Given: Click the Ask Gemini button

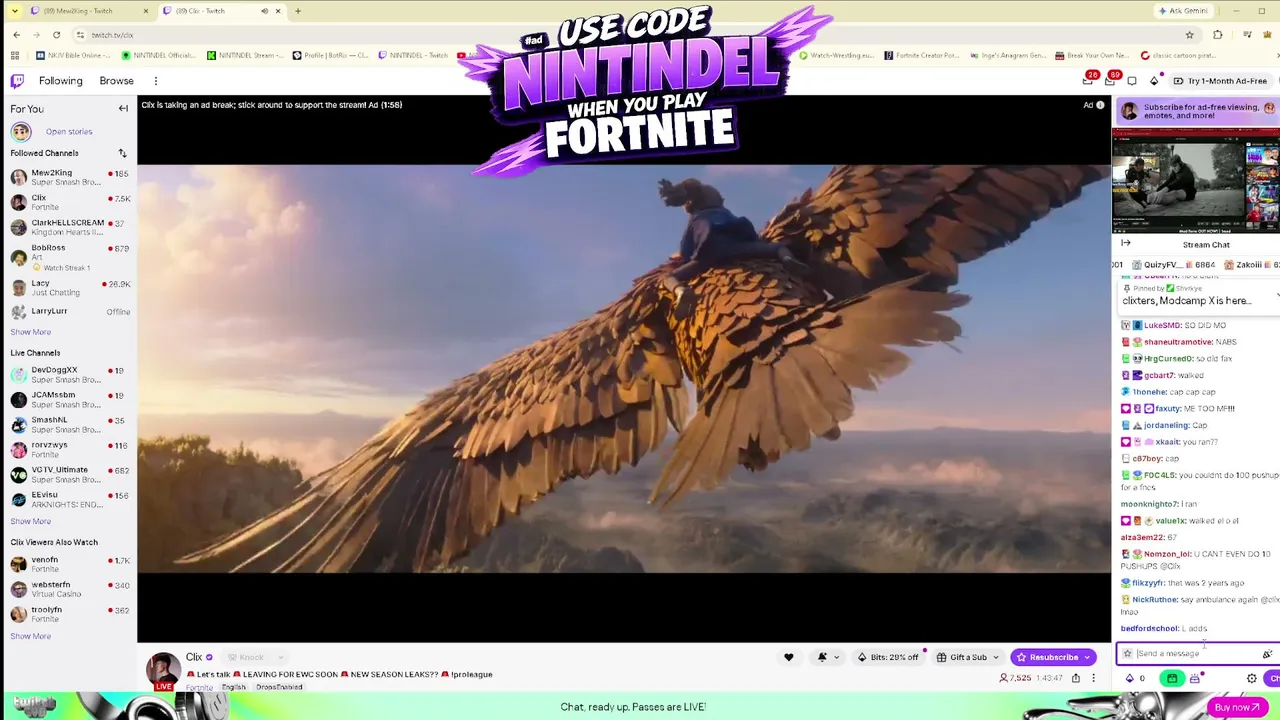Looking at the screenshot, I should click(1182, 11).
